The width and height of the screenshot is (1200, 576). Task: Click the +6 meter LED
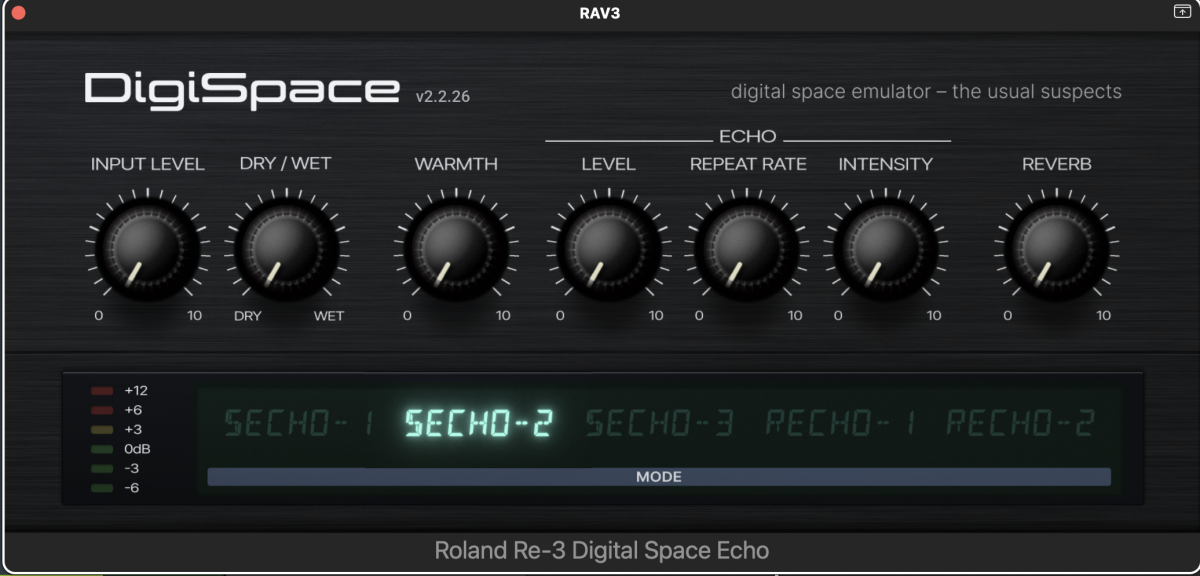pos(102,410)
